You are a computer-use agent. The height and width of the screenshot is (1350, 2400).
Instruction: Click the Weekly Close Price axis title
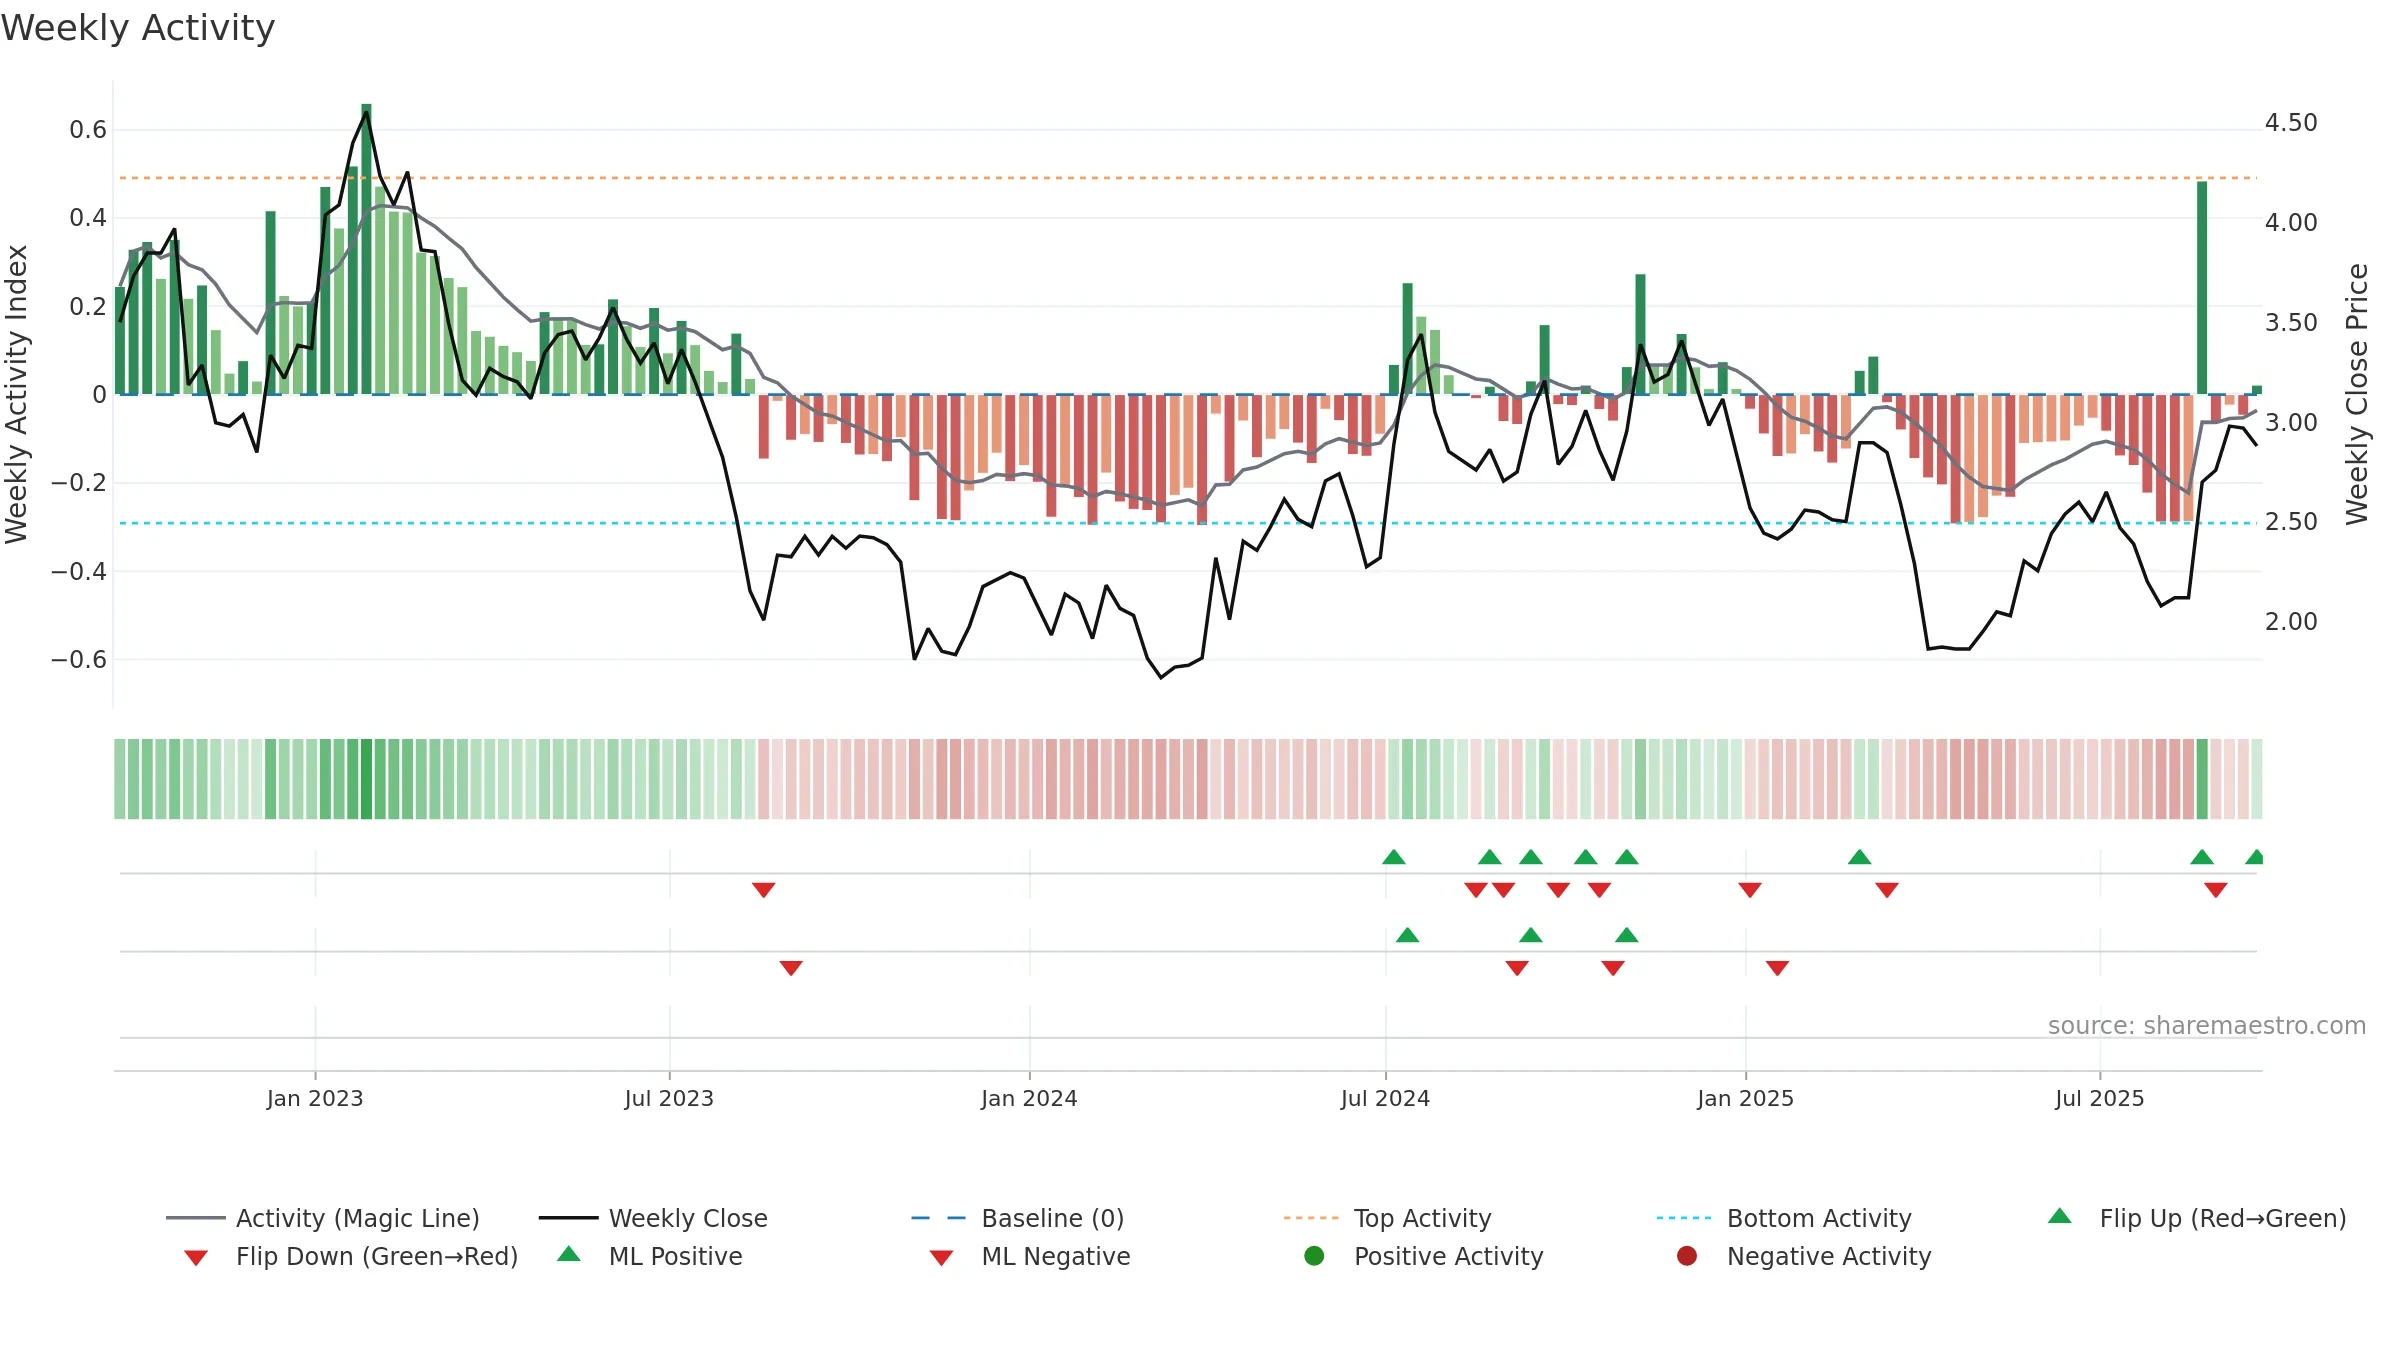tap(2357, 394)
